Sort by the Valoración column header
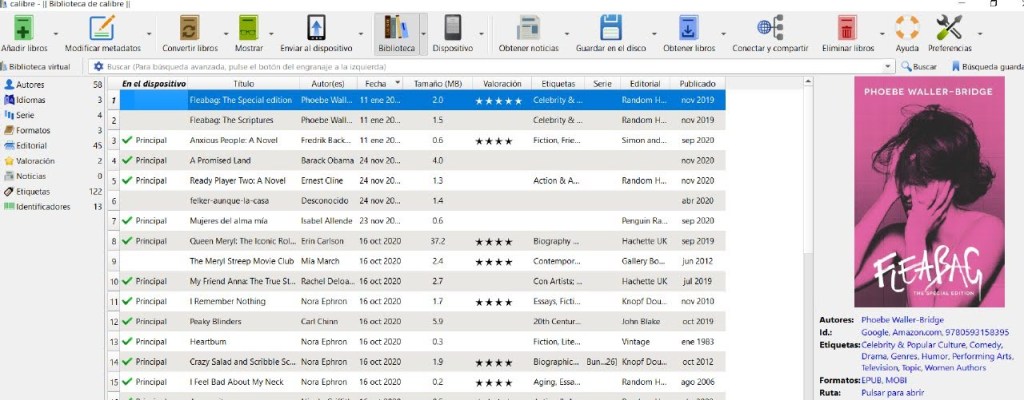 click(x=500, y=84)
